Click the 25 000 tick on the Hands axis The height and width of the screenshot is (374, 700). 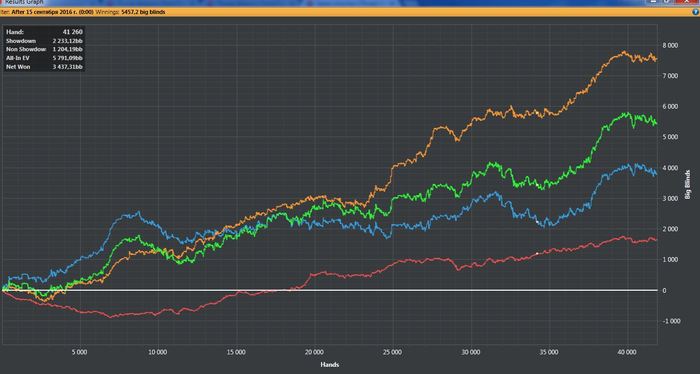click(392, 352)
